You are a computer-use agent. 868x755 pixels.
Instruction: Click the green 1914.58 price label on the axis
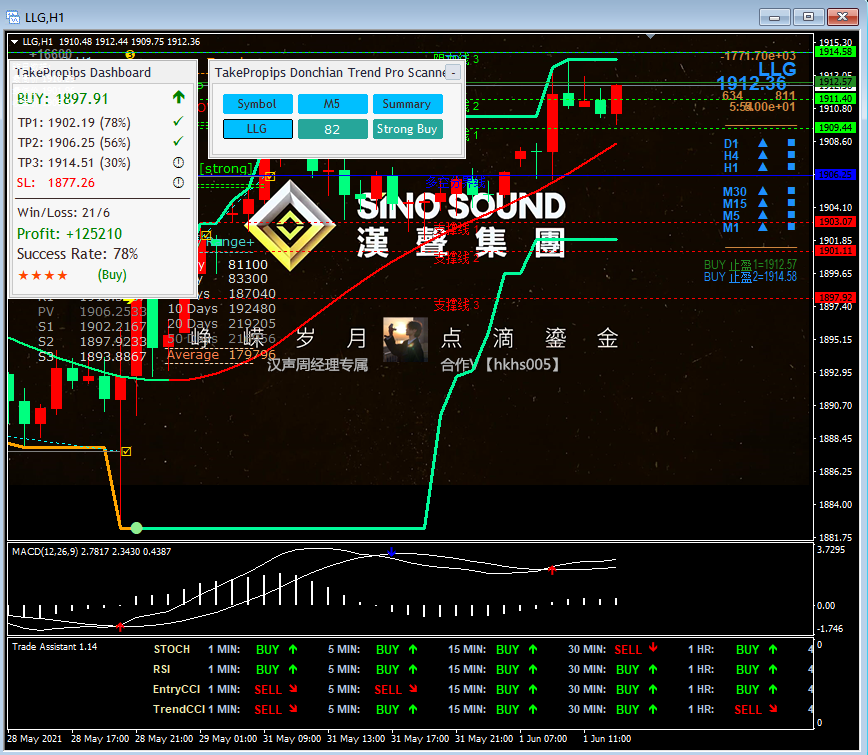(x=835, y=51)
